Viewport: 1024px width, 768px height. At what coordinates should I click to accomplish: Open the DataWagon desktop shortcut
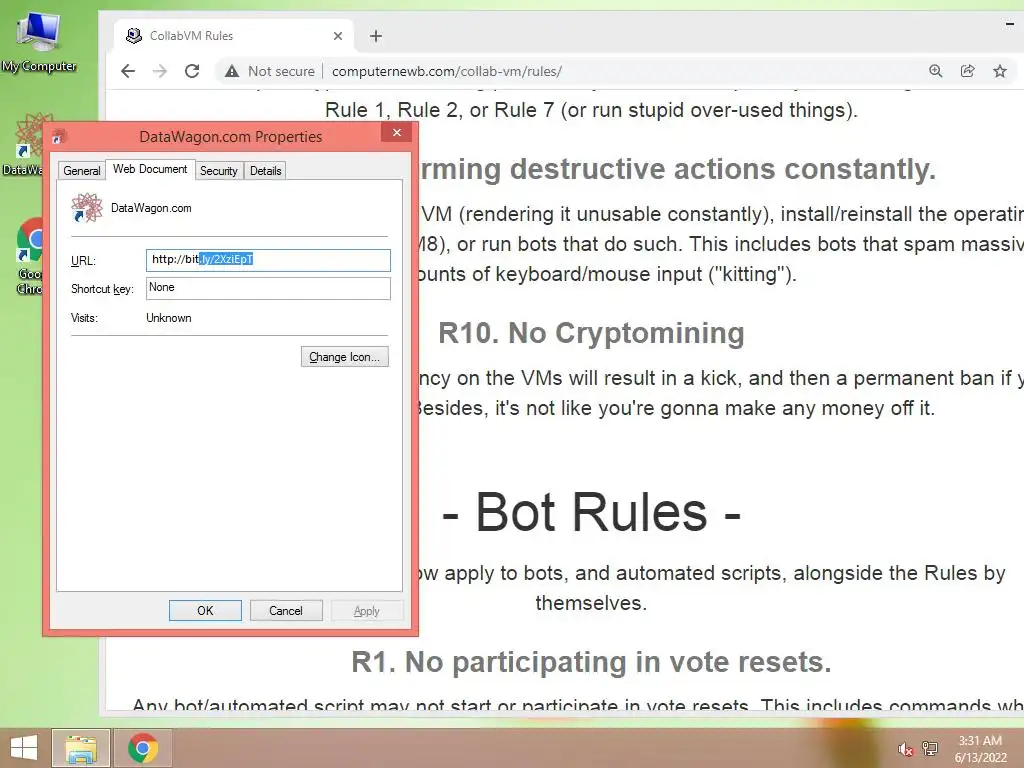coord(25,145)
